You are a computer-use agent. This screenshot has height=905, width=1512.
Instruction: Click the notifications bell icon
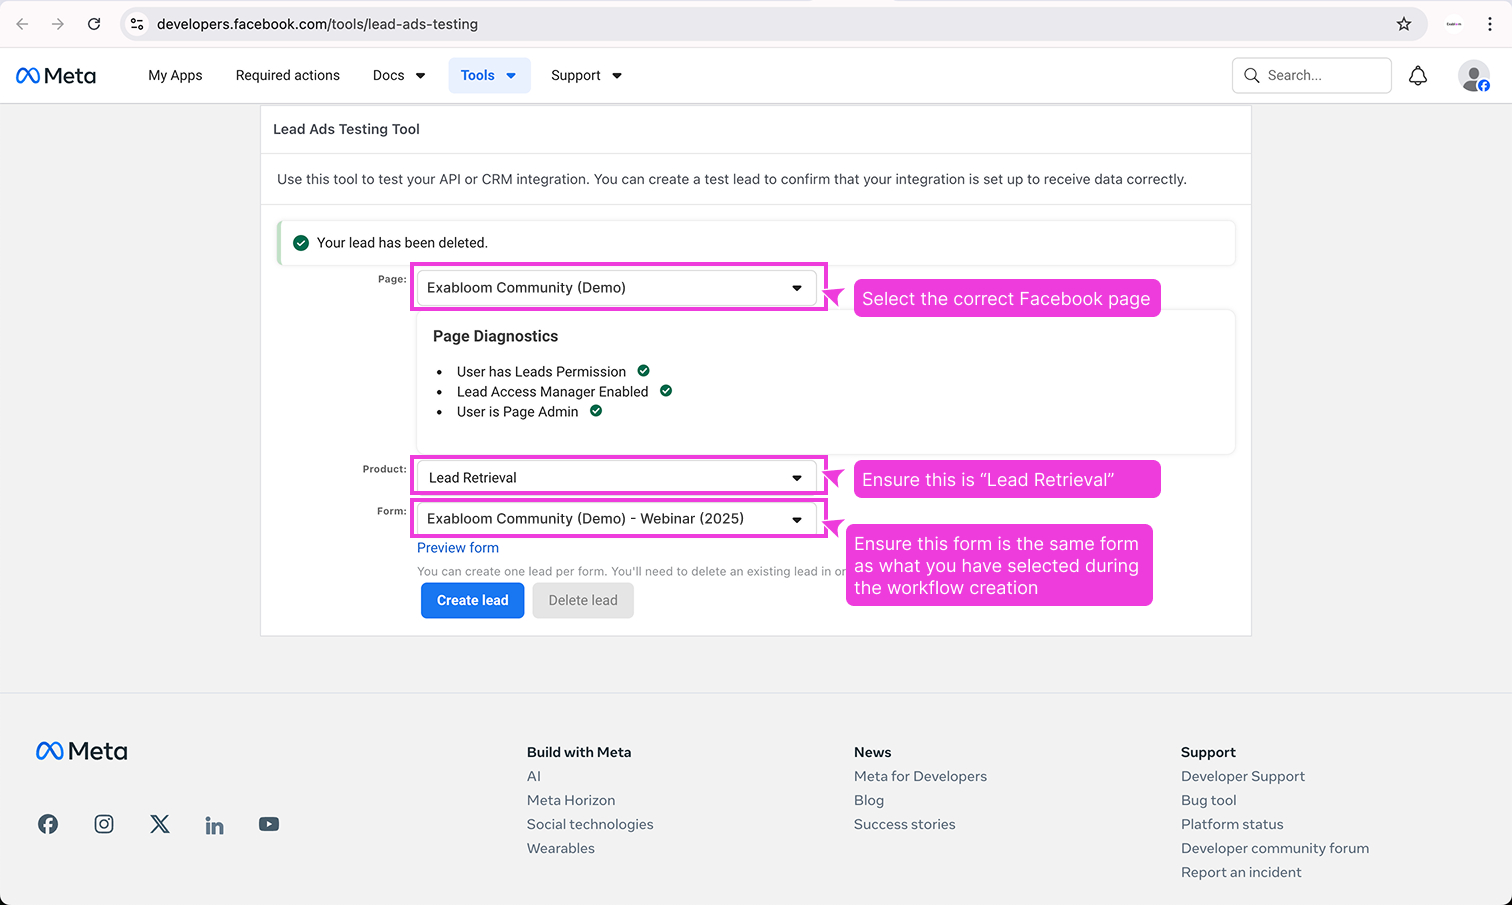[x=1418, y=76]
